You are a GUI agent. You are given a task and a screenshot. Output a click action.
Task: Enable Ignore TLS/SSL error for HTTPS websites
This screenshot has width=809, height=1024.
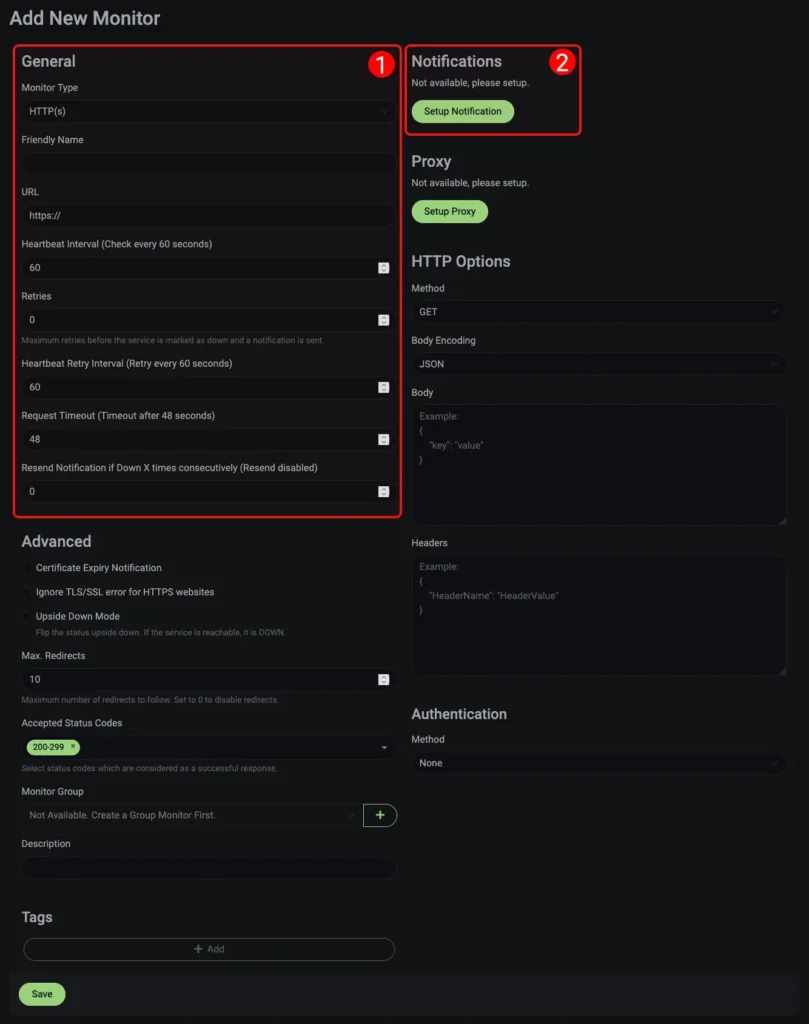coord(24,591)
